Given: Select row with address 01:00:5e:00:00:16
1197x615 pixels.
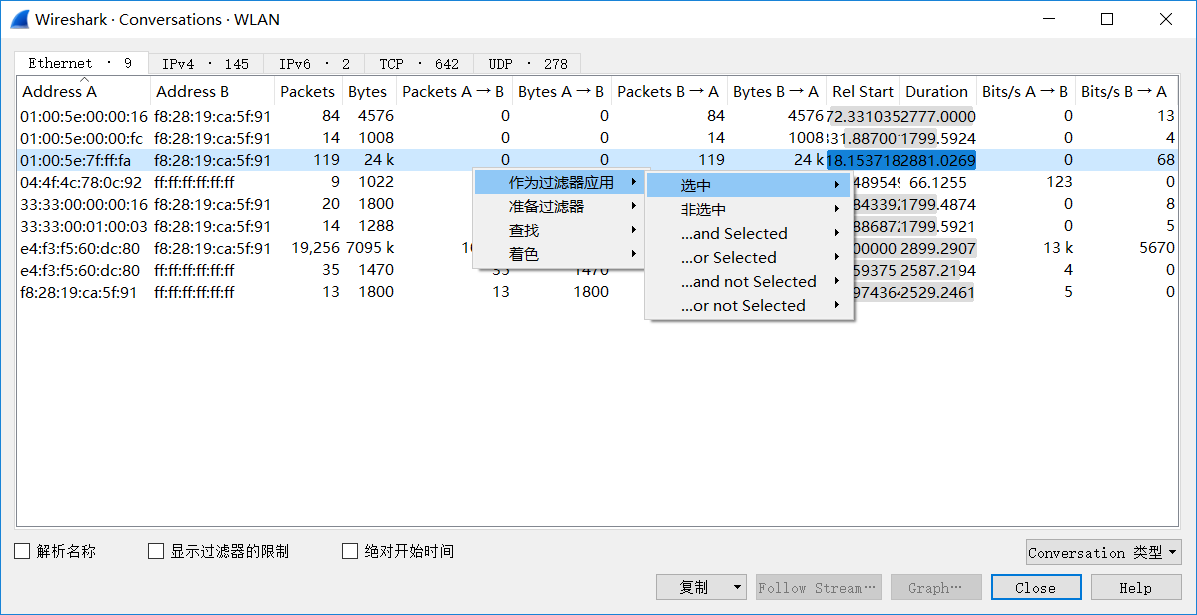Looking at the screenshot, I should [x=598, y=116].
